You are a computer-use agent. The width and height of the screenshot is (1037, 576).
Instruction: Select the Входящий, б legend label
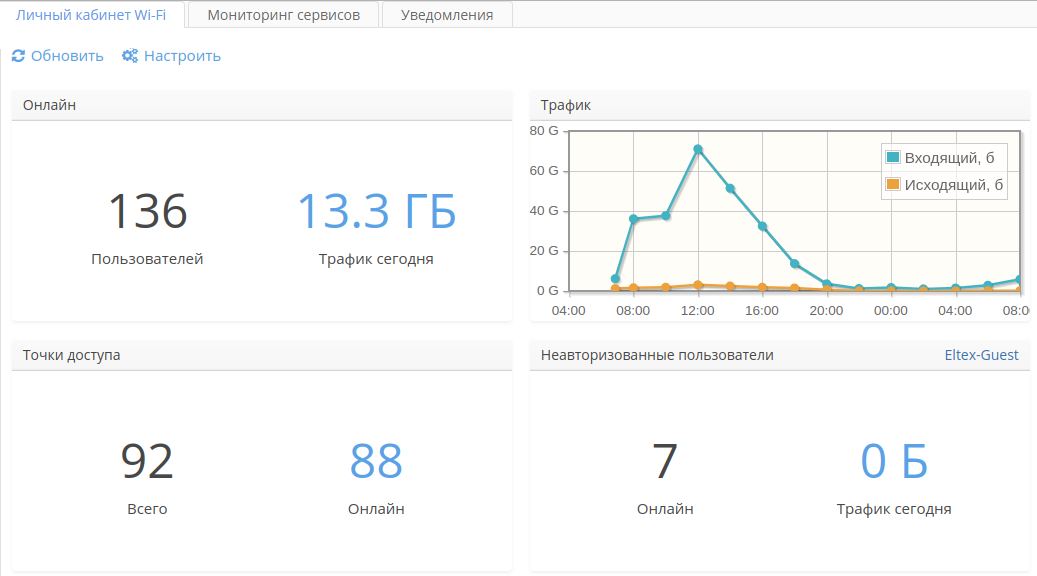949,158
